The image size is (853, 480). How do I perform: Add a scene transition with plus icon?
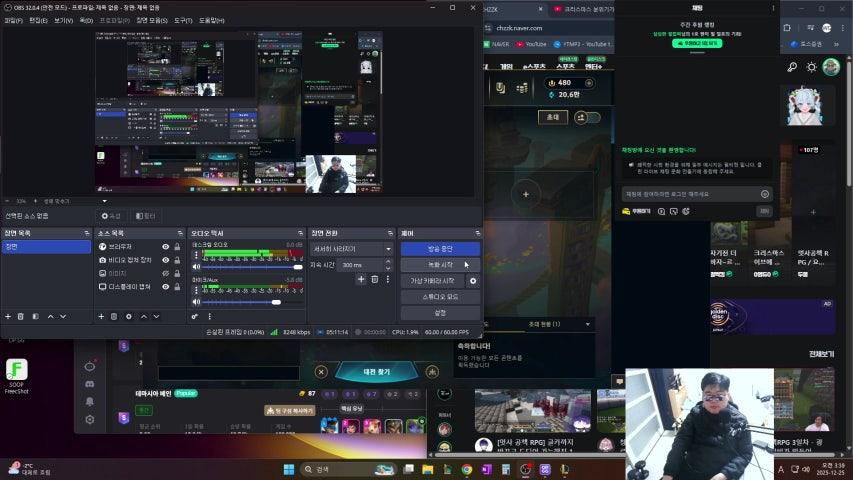(x=361, y=279)
